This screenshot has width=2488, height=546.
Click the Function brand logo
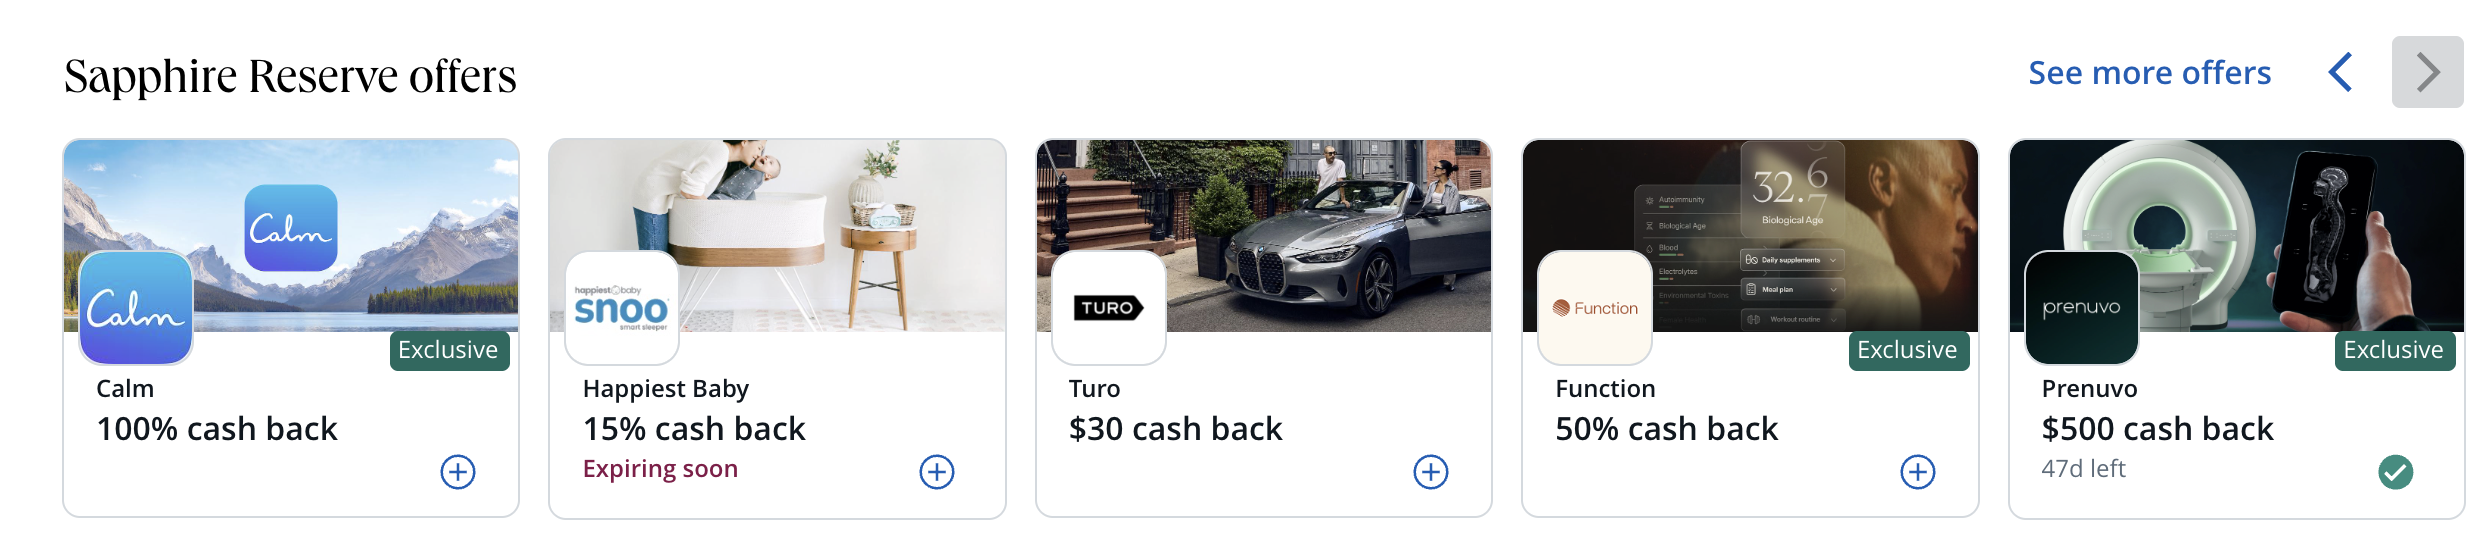pos(1595,308)
